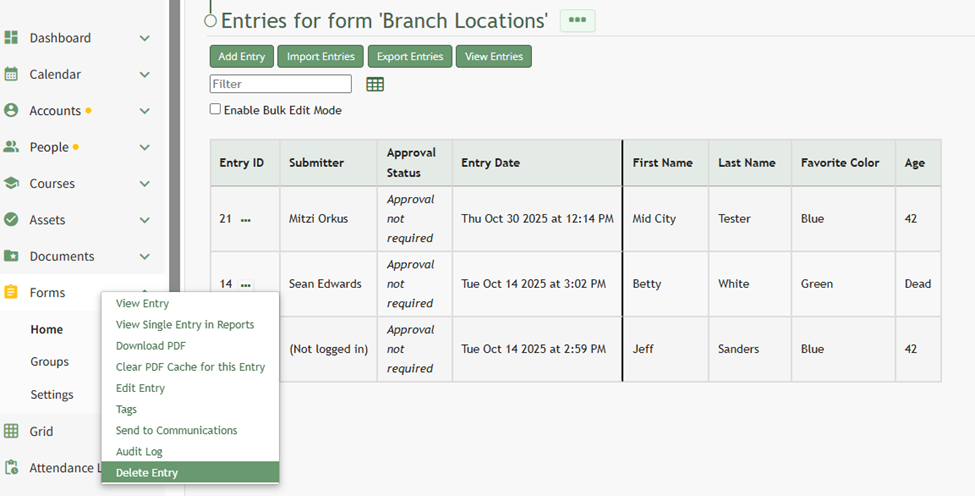Screen dimensions: 975x496
Task: Expand the Courses sidebar chevron
Action: tap(145, 184)
